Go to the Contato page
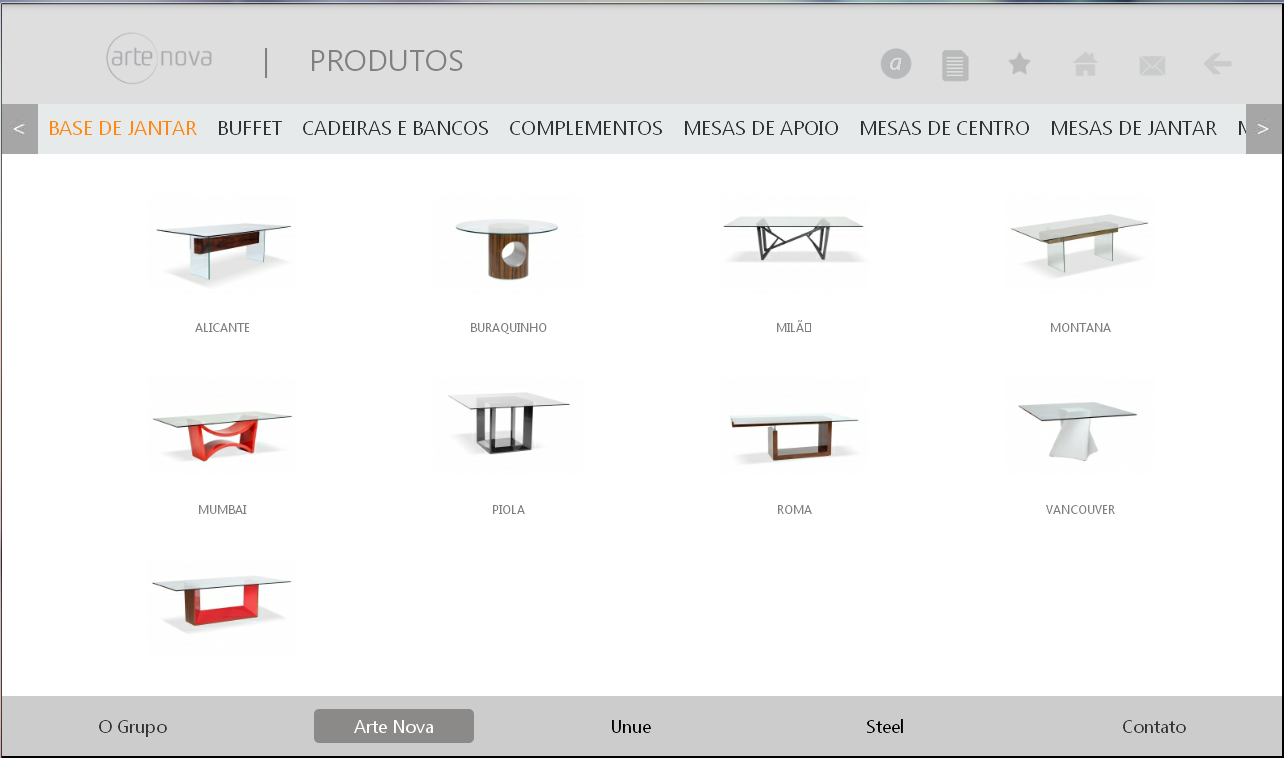Viewport: 1284px width, 758px height. click(1154, 727)
